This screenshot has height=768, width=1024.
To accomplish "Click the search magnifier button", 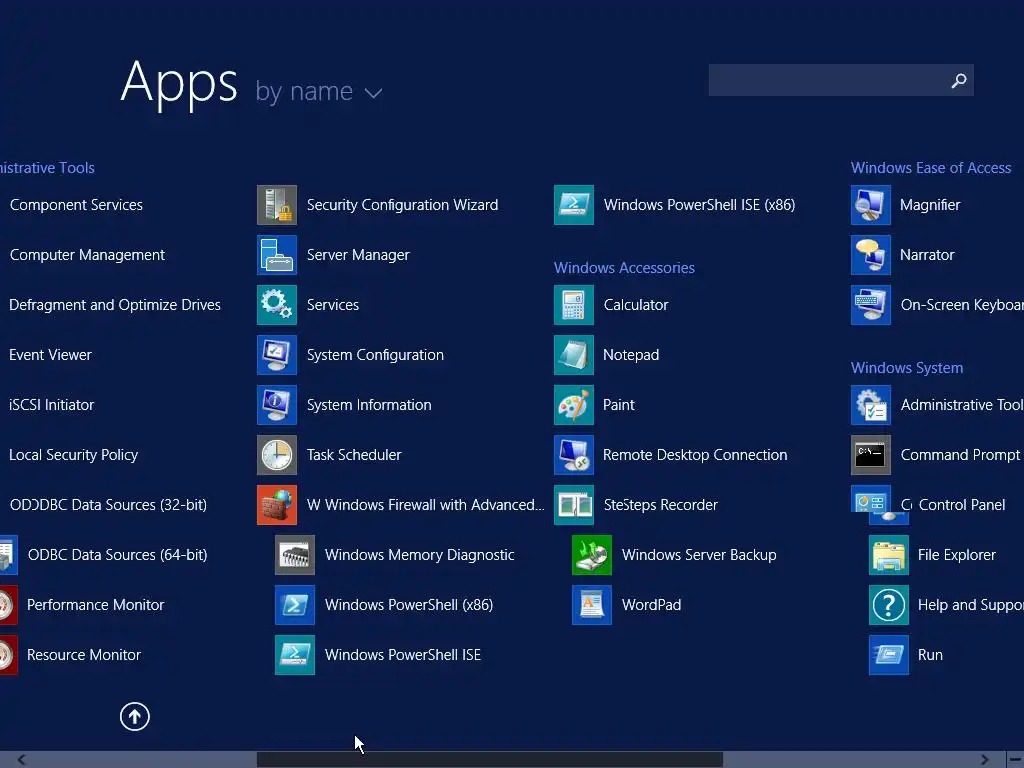I will pyautogui.click(x=959, y=80).
